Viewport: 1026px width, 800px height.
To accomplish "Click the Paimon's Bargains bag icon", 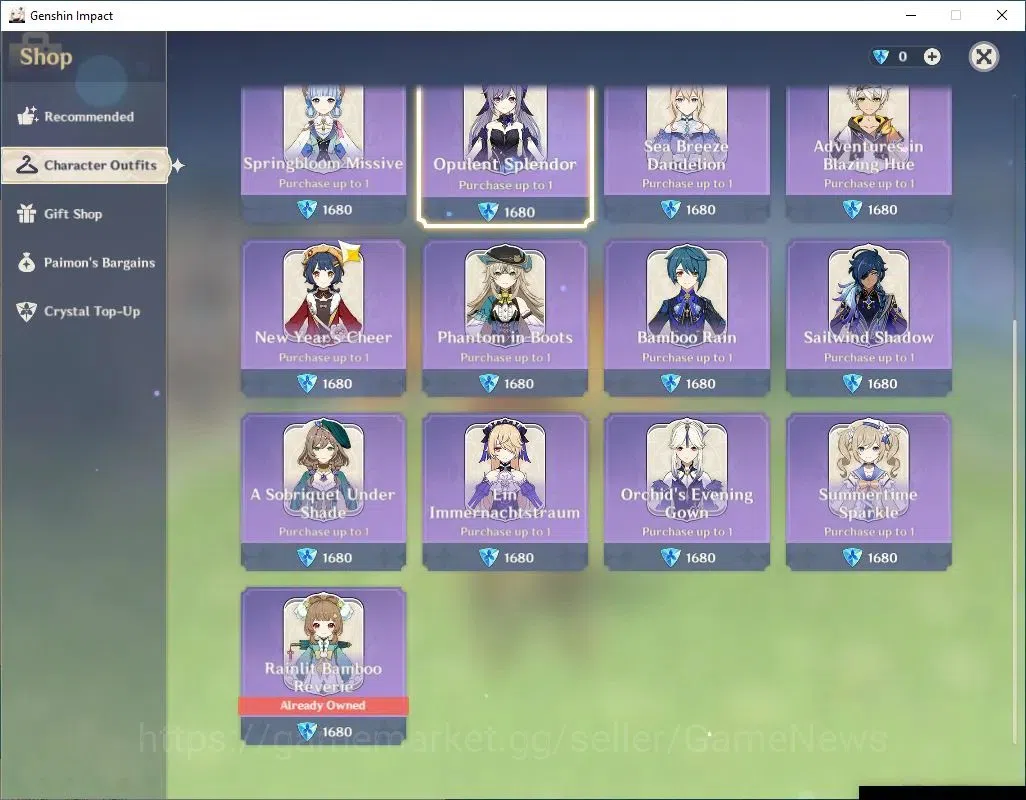I will click(x=27, y=262).
